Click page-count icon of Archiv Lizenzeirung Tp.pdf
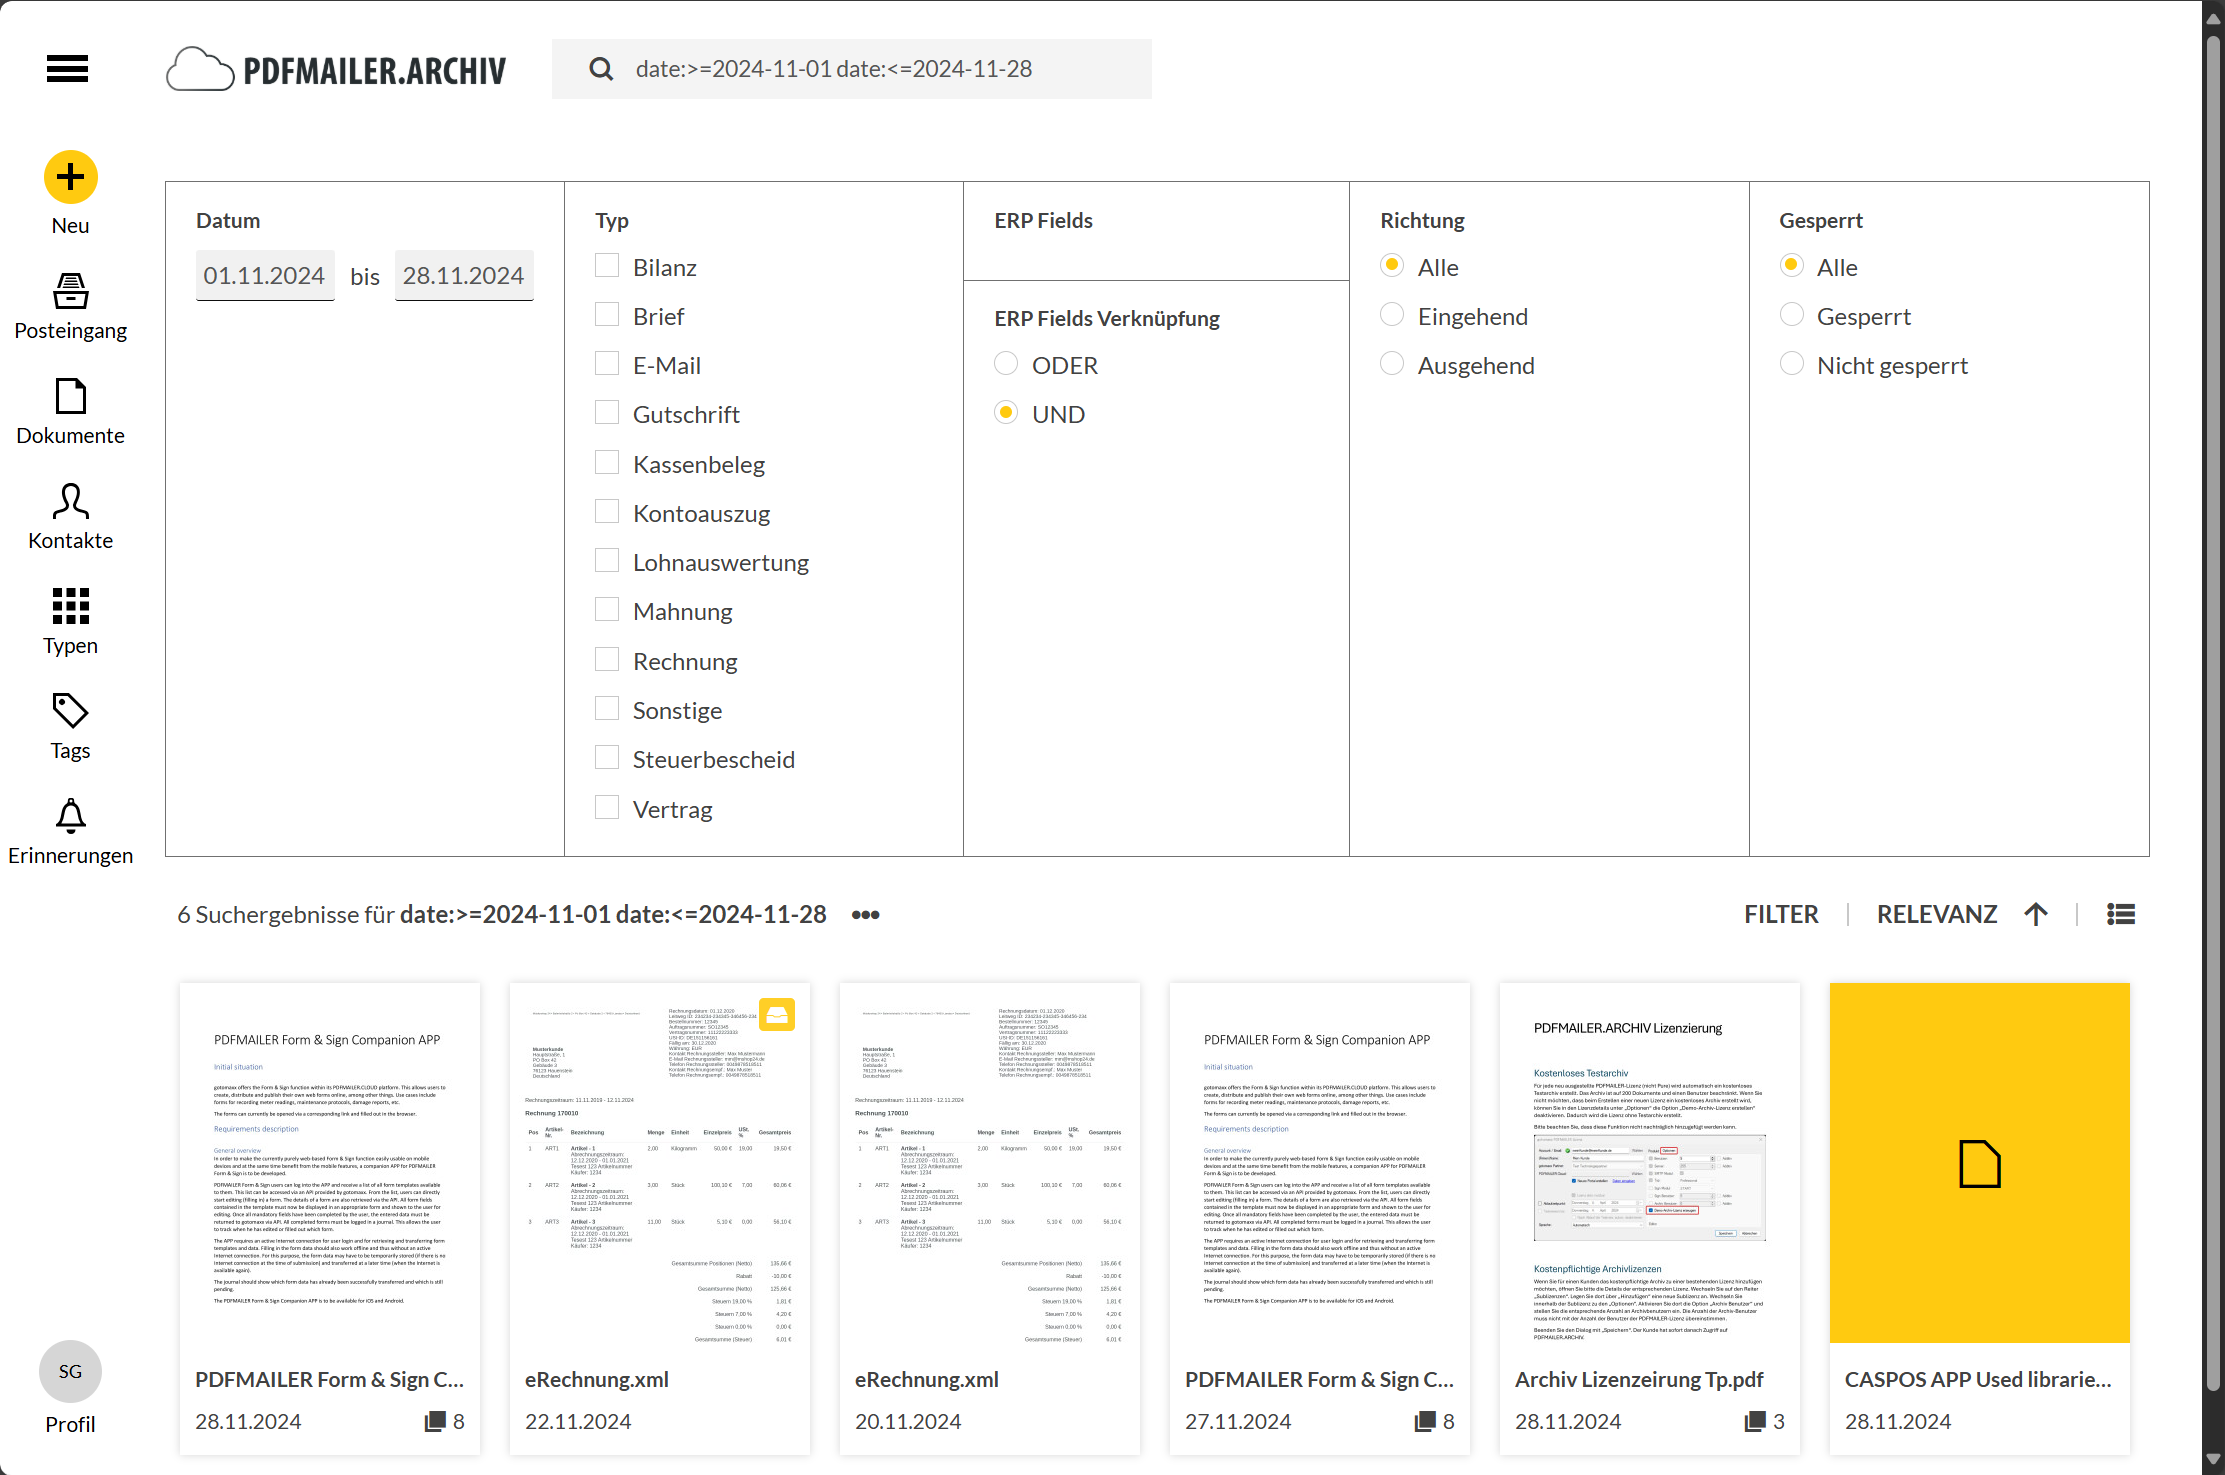 [x=1755, y=1422]
